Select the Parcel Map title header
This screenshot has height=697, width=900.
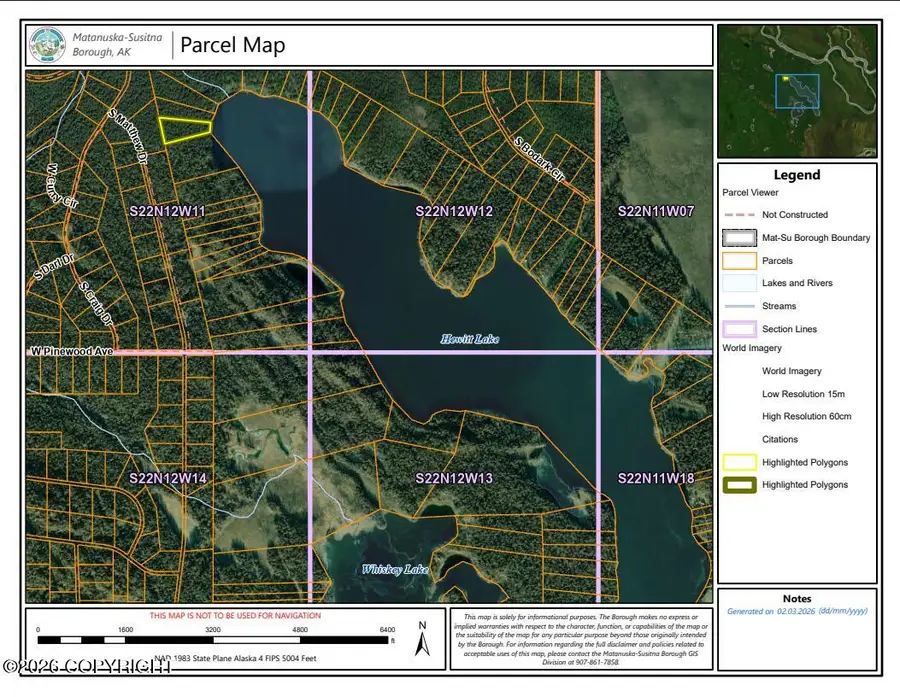[x=232, y=45]
